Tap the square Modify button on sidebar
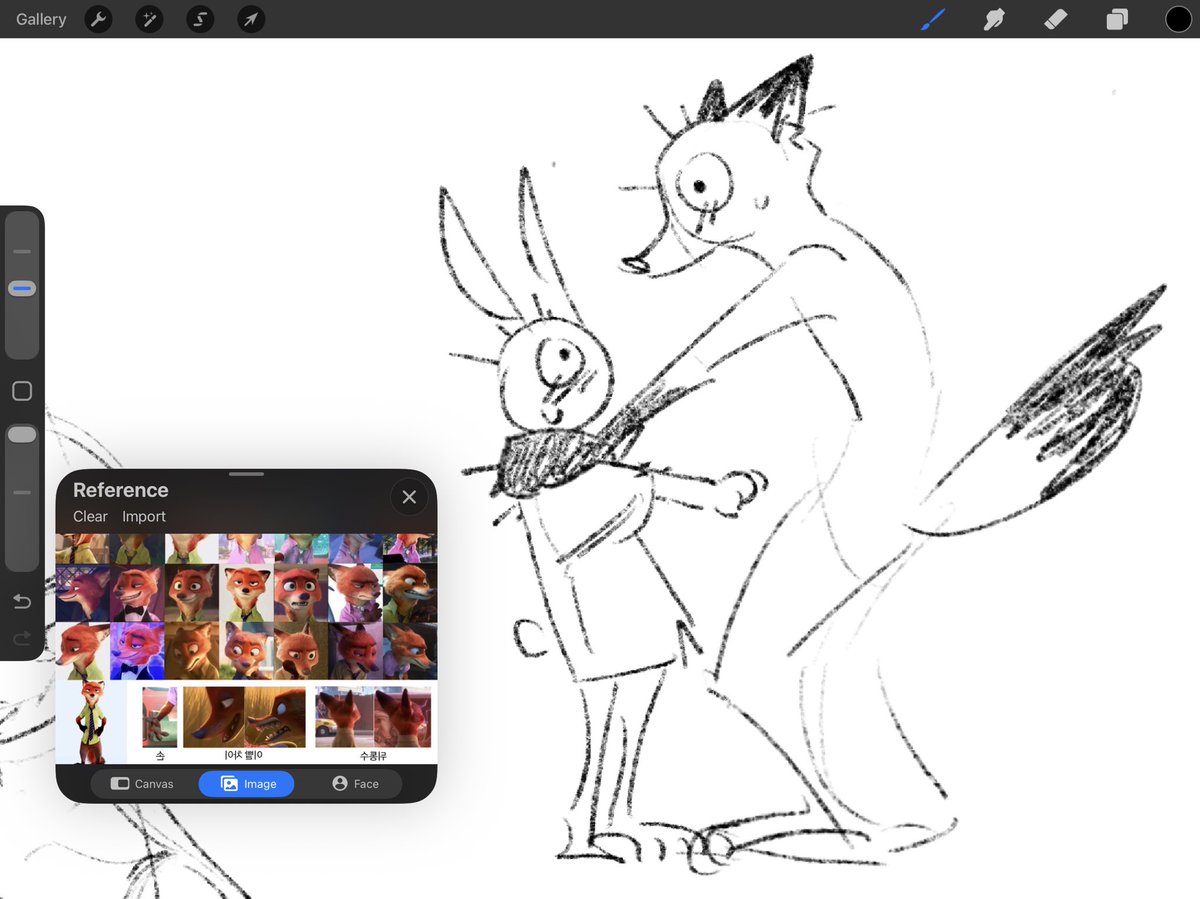Image resolution: width=1200 pixels, height=899 pixels. click(x=22, y=391)
